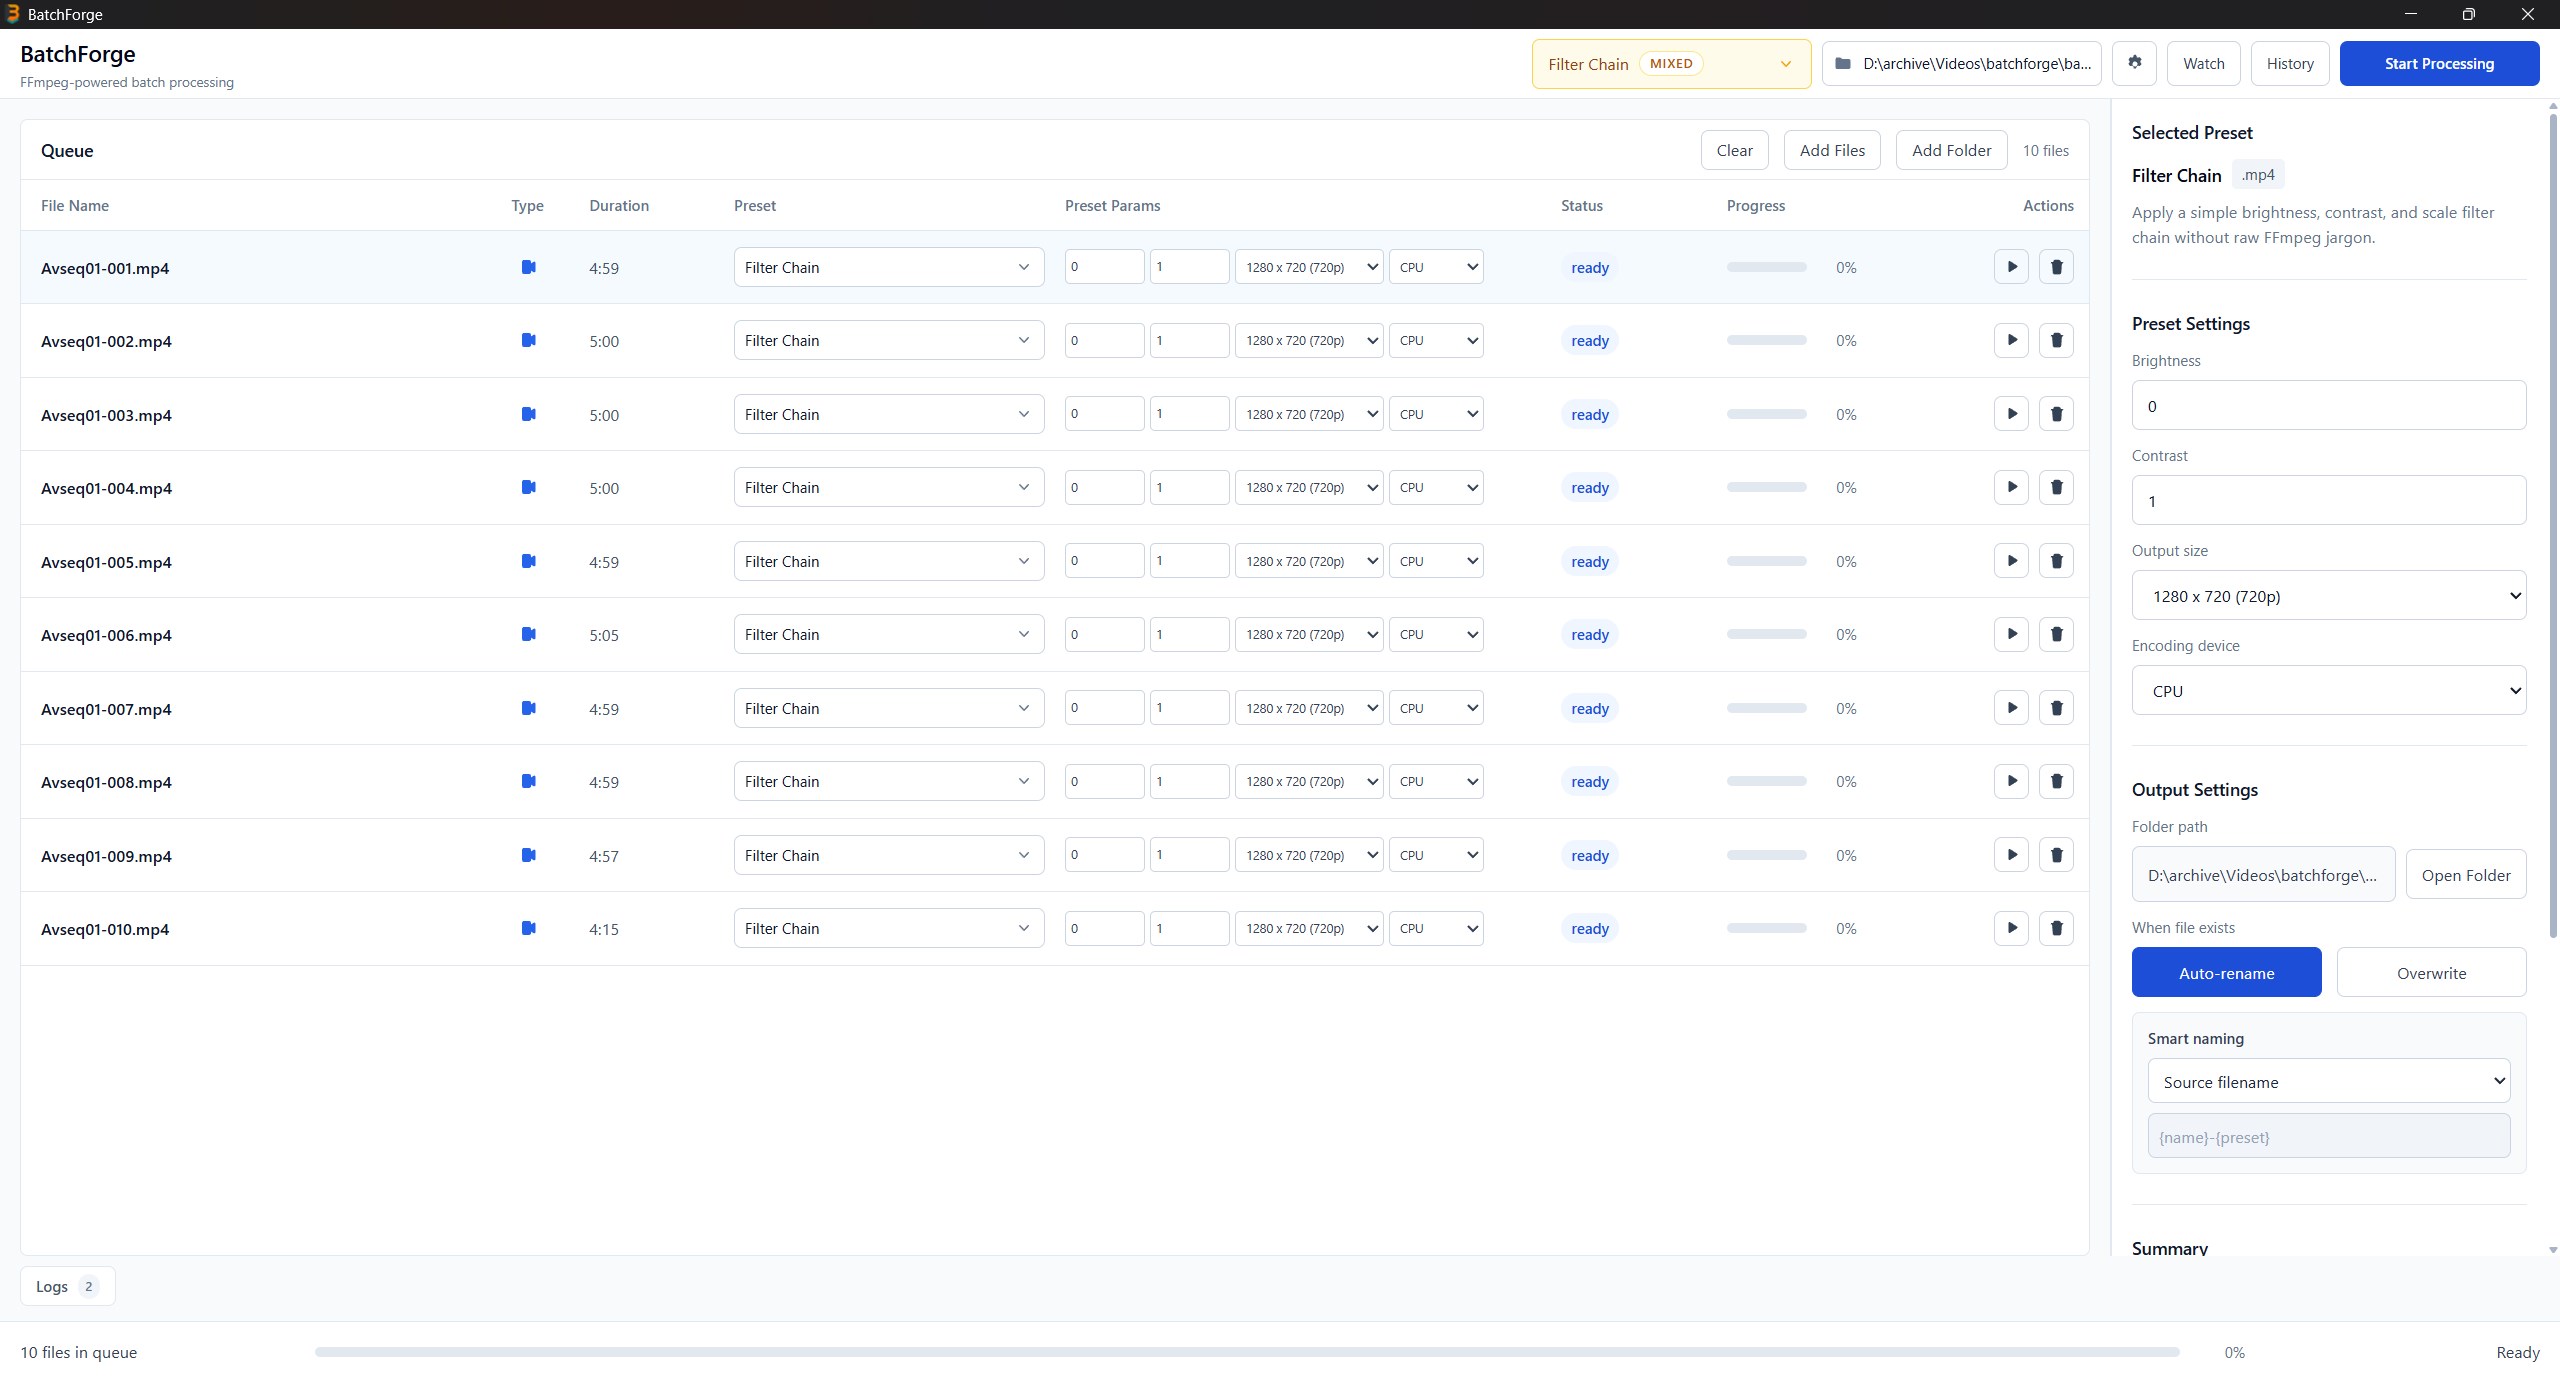Viewport: 2560px width, 1380px height.
Task: Focus the Brightness field in Preset Settings
Action: point(2329,405)
